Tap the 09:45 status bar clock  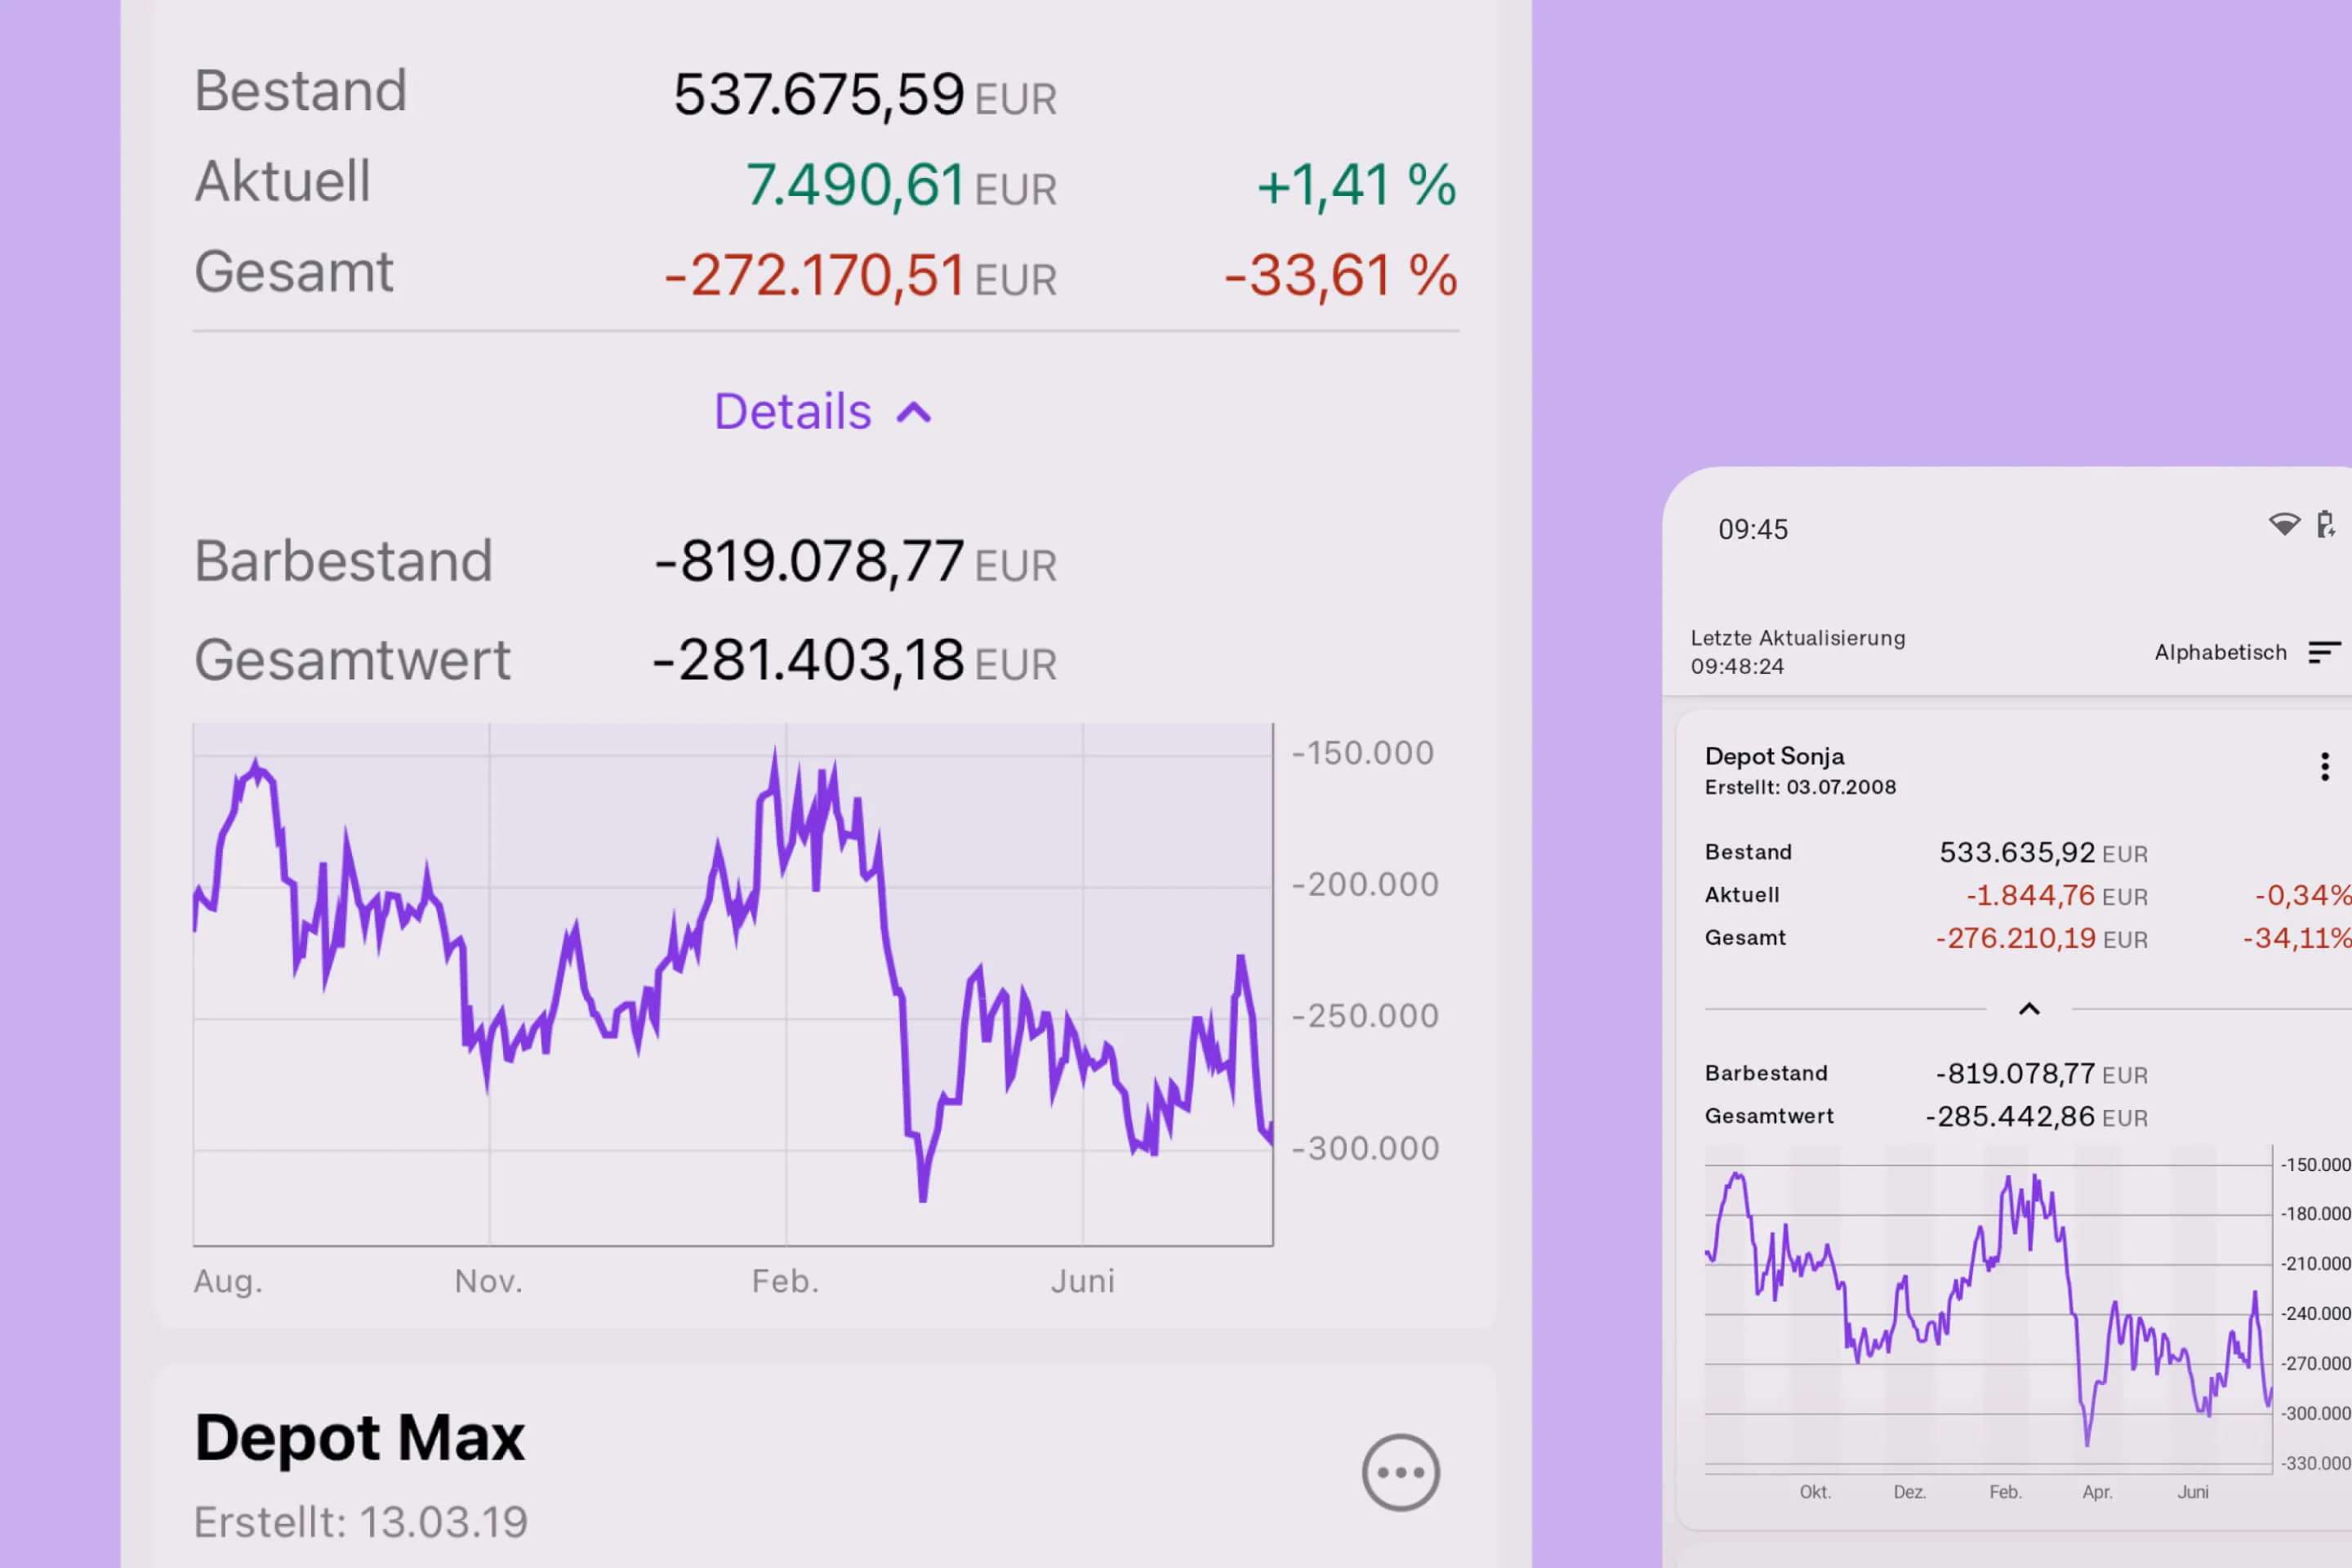1753,529
